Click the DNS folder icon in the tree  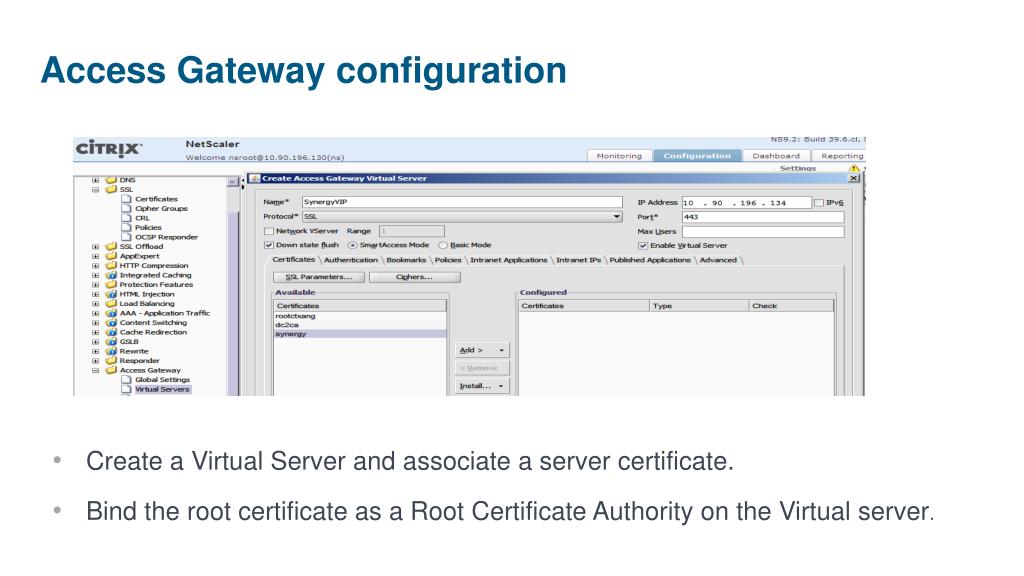111,180
